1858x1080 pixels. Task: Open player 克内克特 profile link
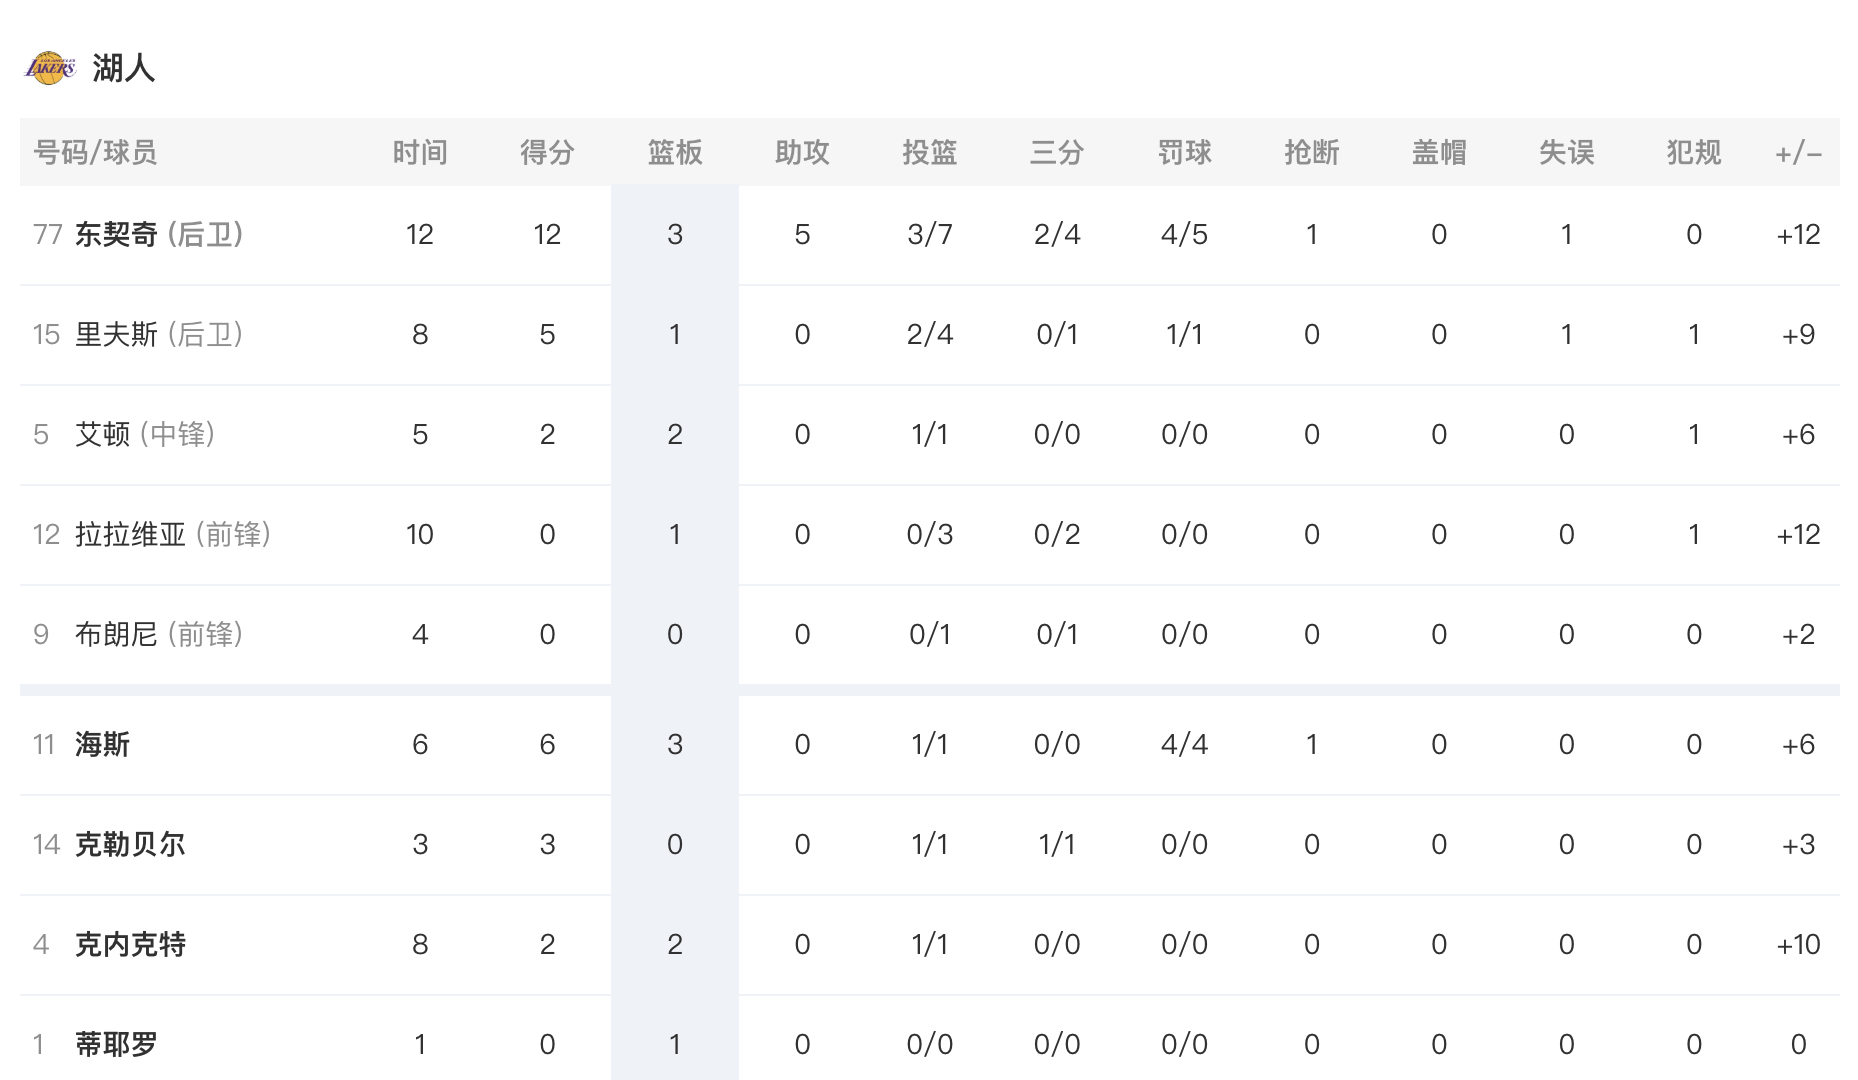[x=130, y=944]
